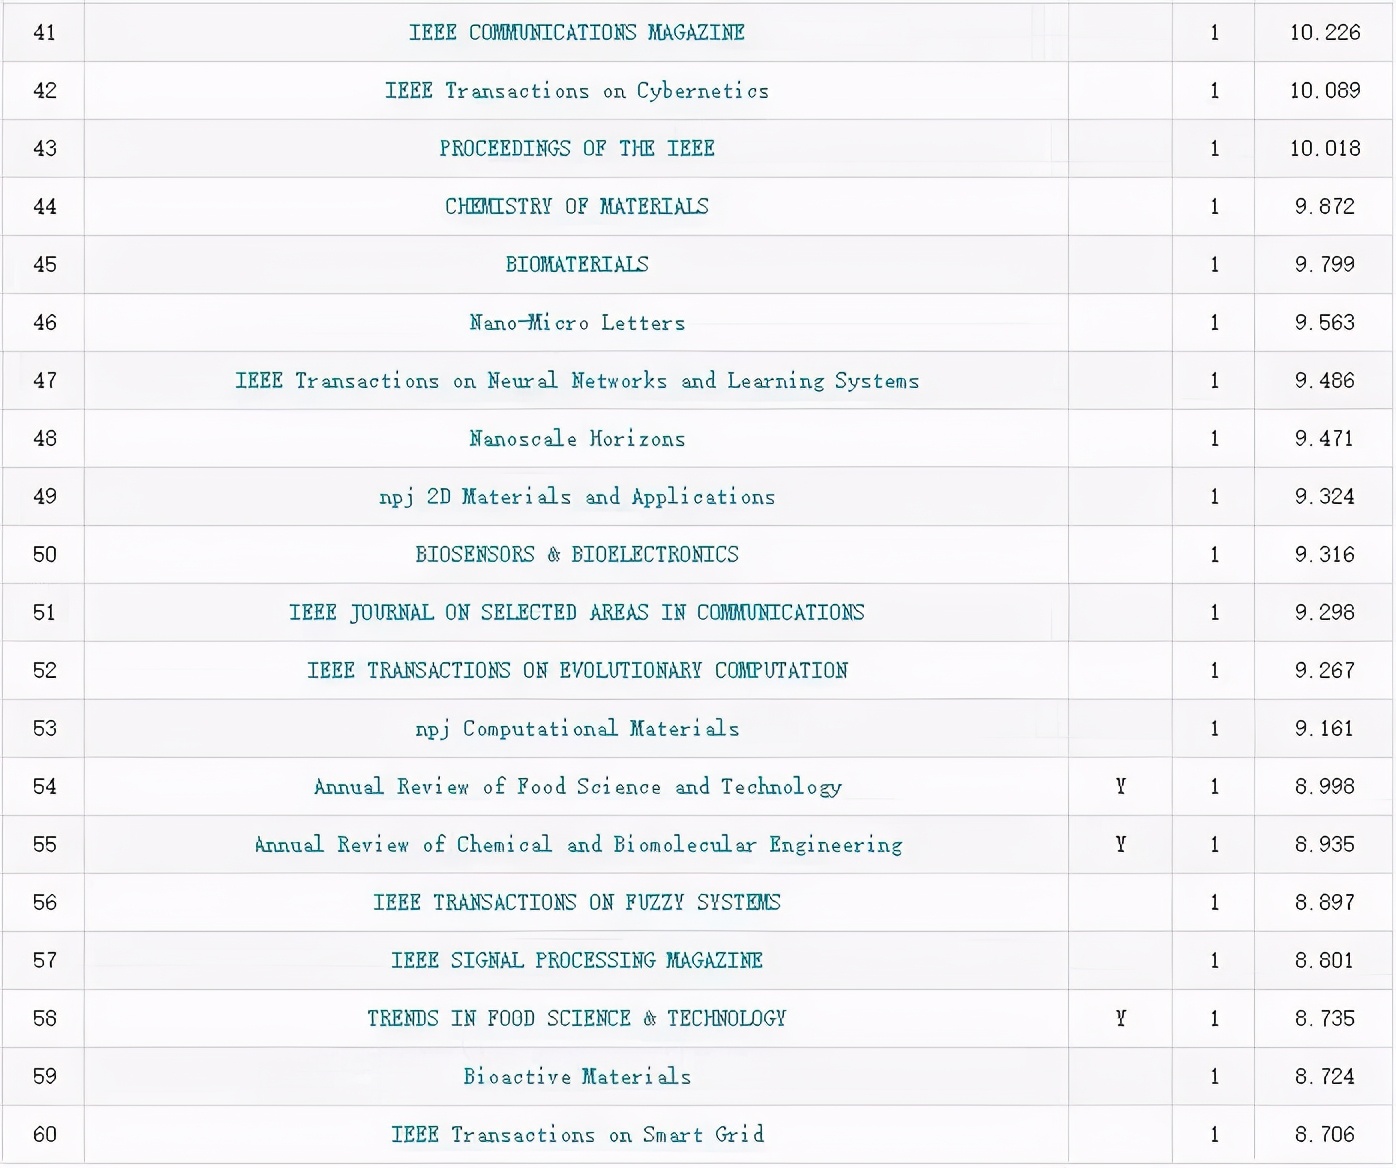Open IEEE Transactions on Neural Networks and Learning Systems

click(x=577, y=380)
